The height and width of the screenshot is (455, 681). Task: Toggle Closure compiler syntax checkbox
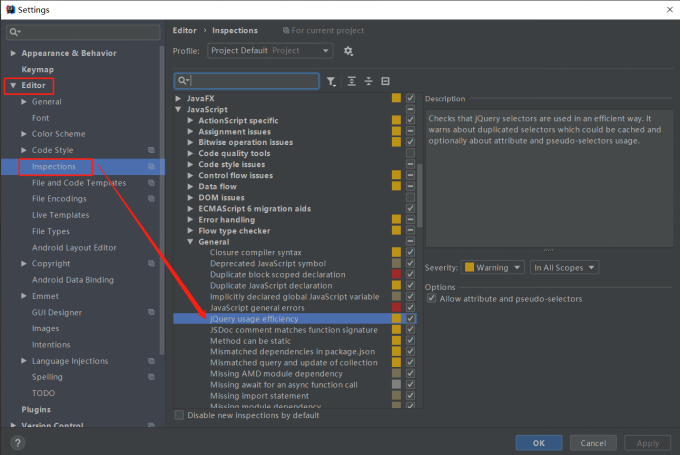pyautogui.click(x=410, y=252)
